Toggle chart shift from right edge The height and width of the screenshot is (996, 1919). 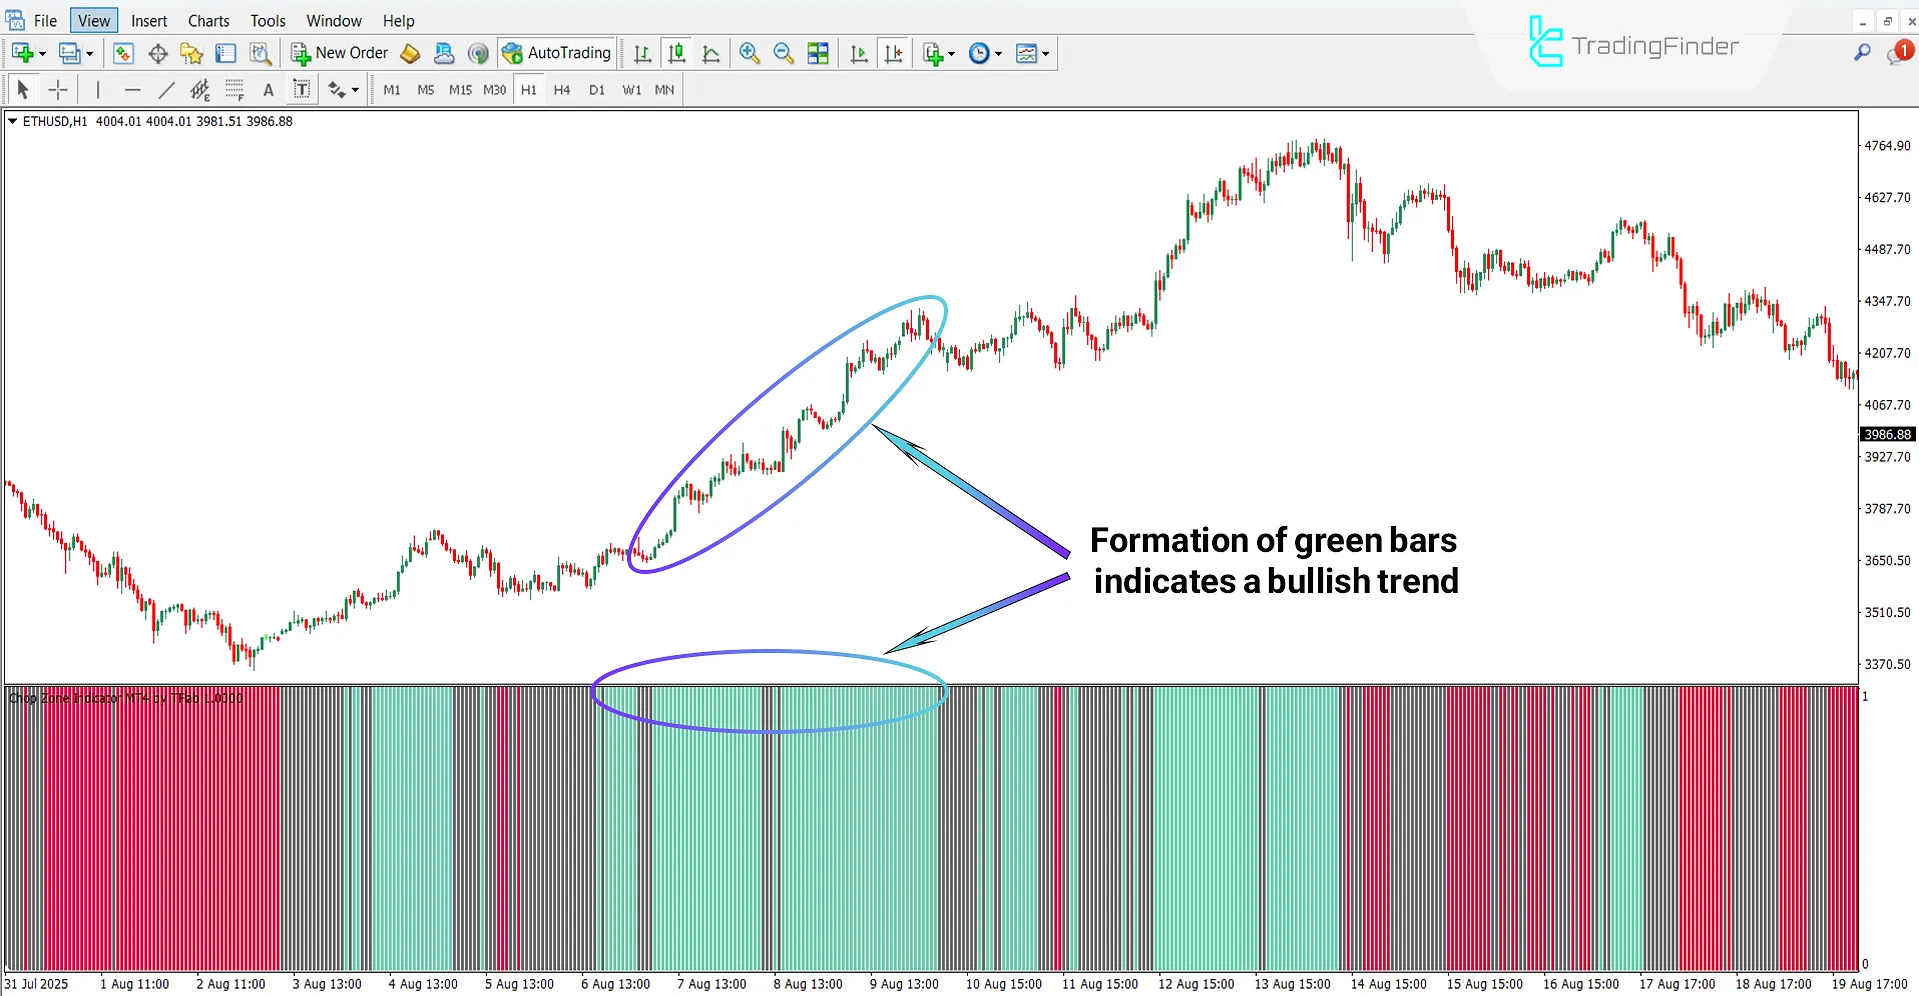pyautogui.click(x=894, y=53)
